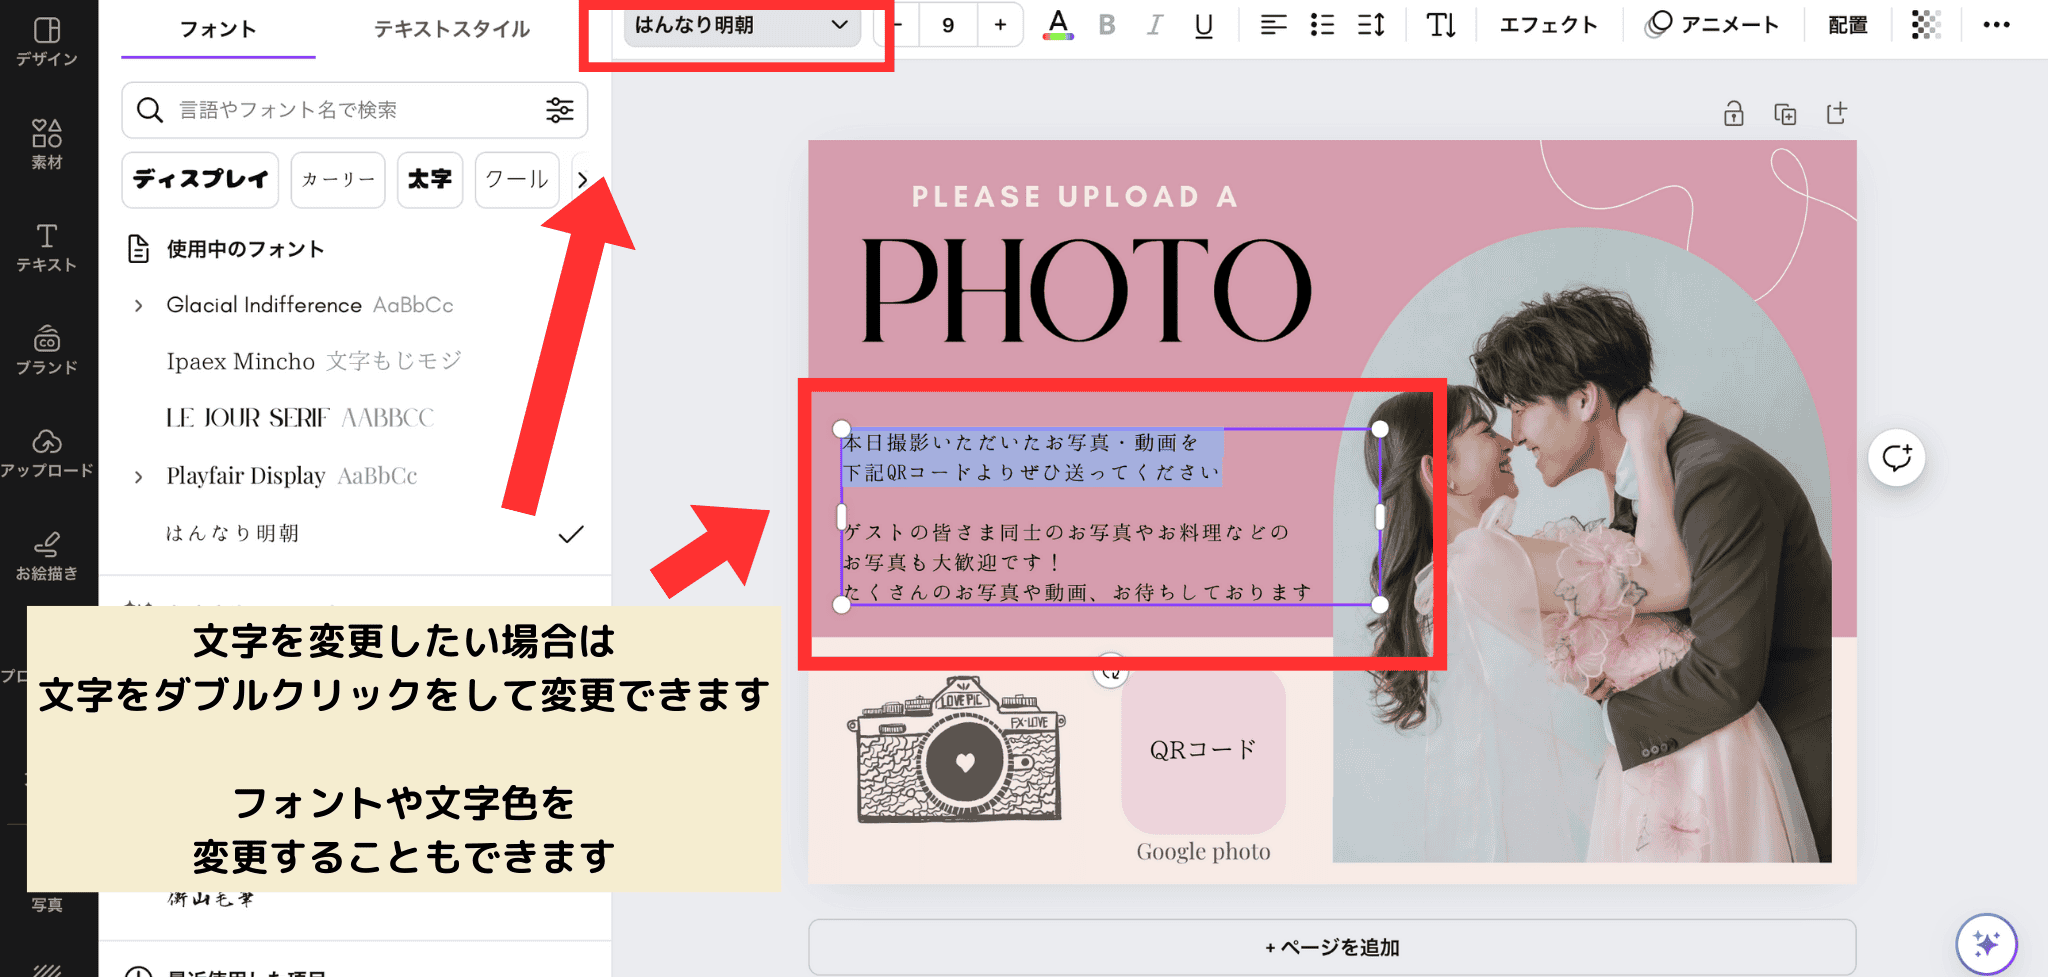Image resolution: width=2048 pixels, height=977 pixels.
Task: Expand the Playfair Display font variants
Action: [x=139, y=477]
